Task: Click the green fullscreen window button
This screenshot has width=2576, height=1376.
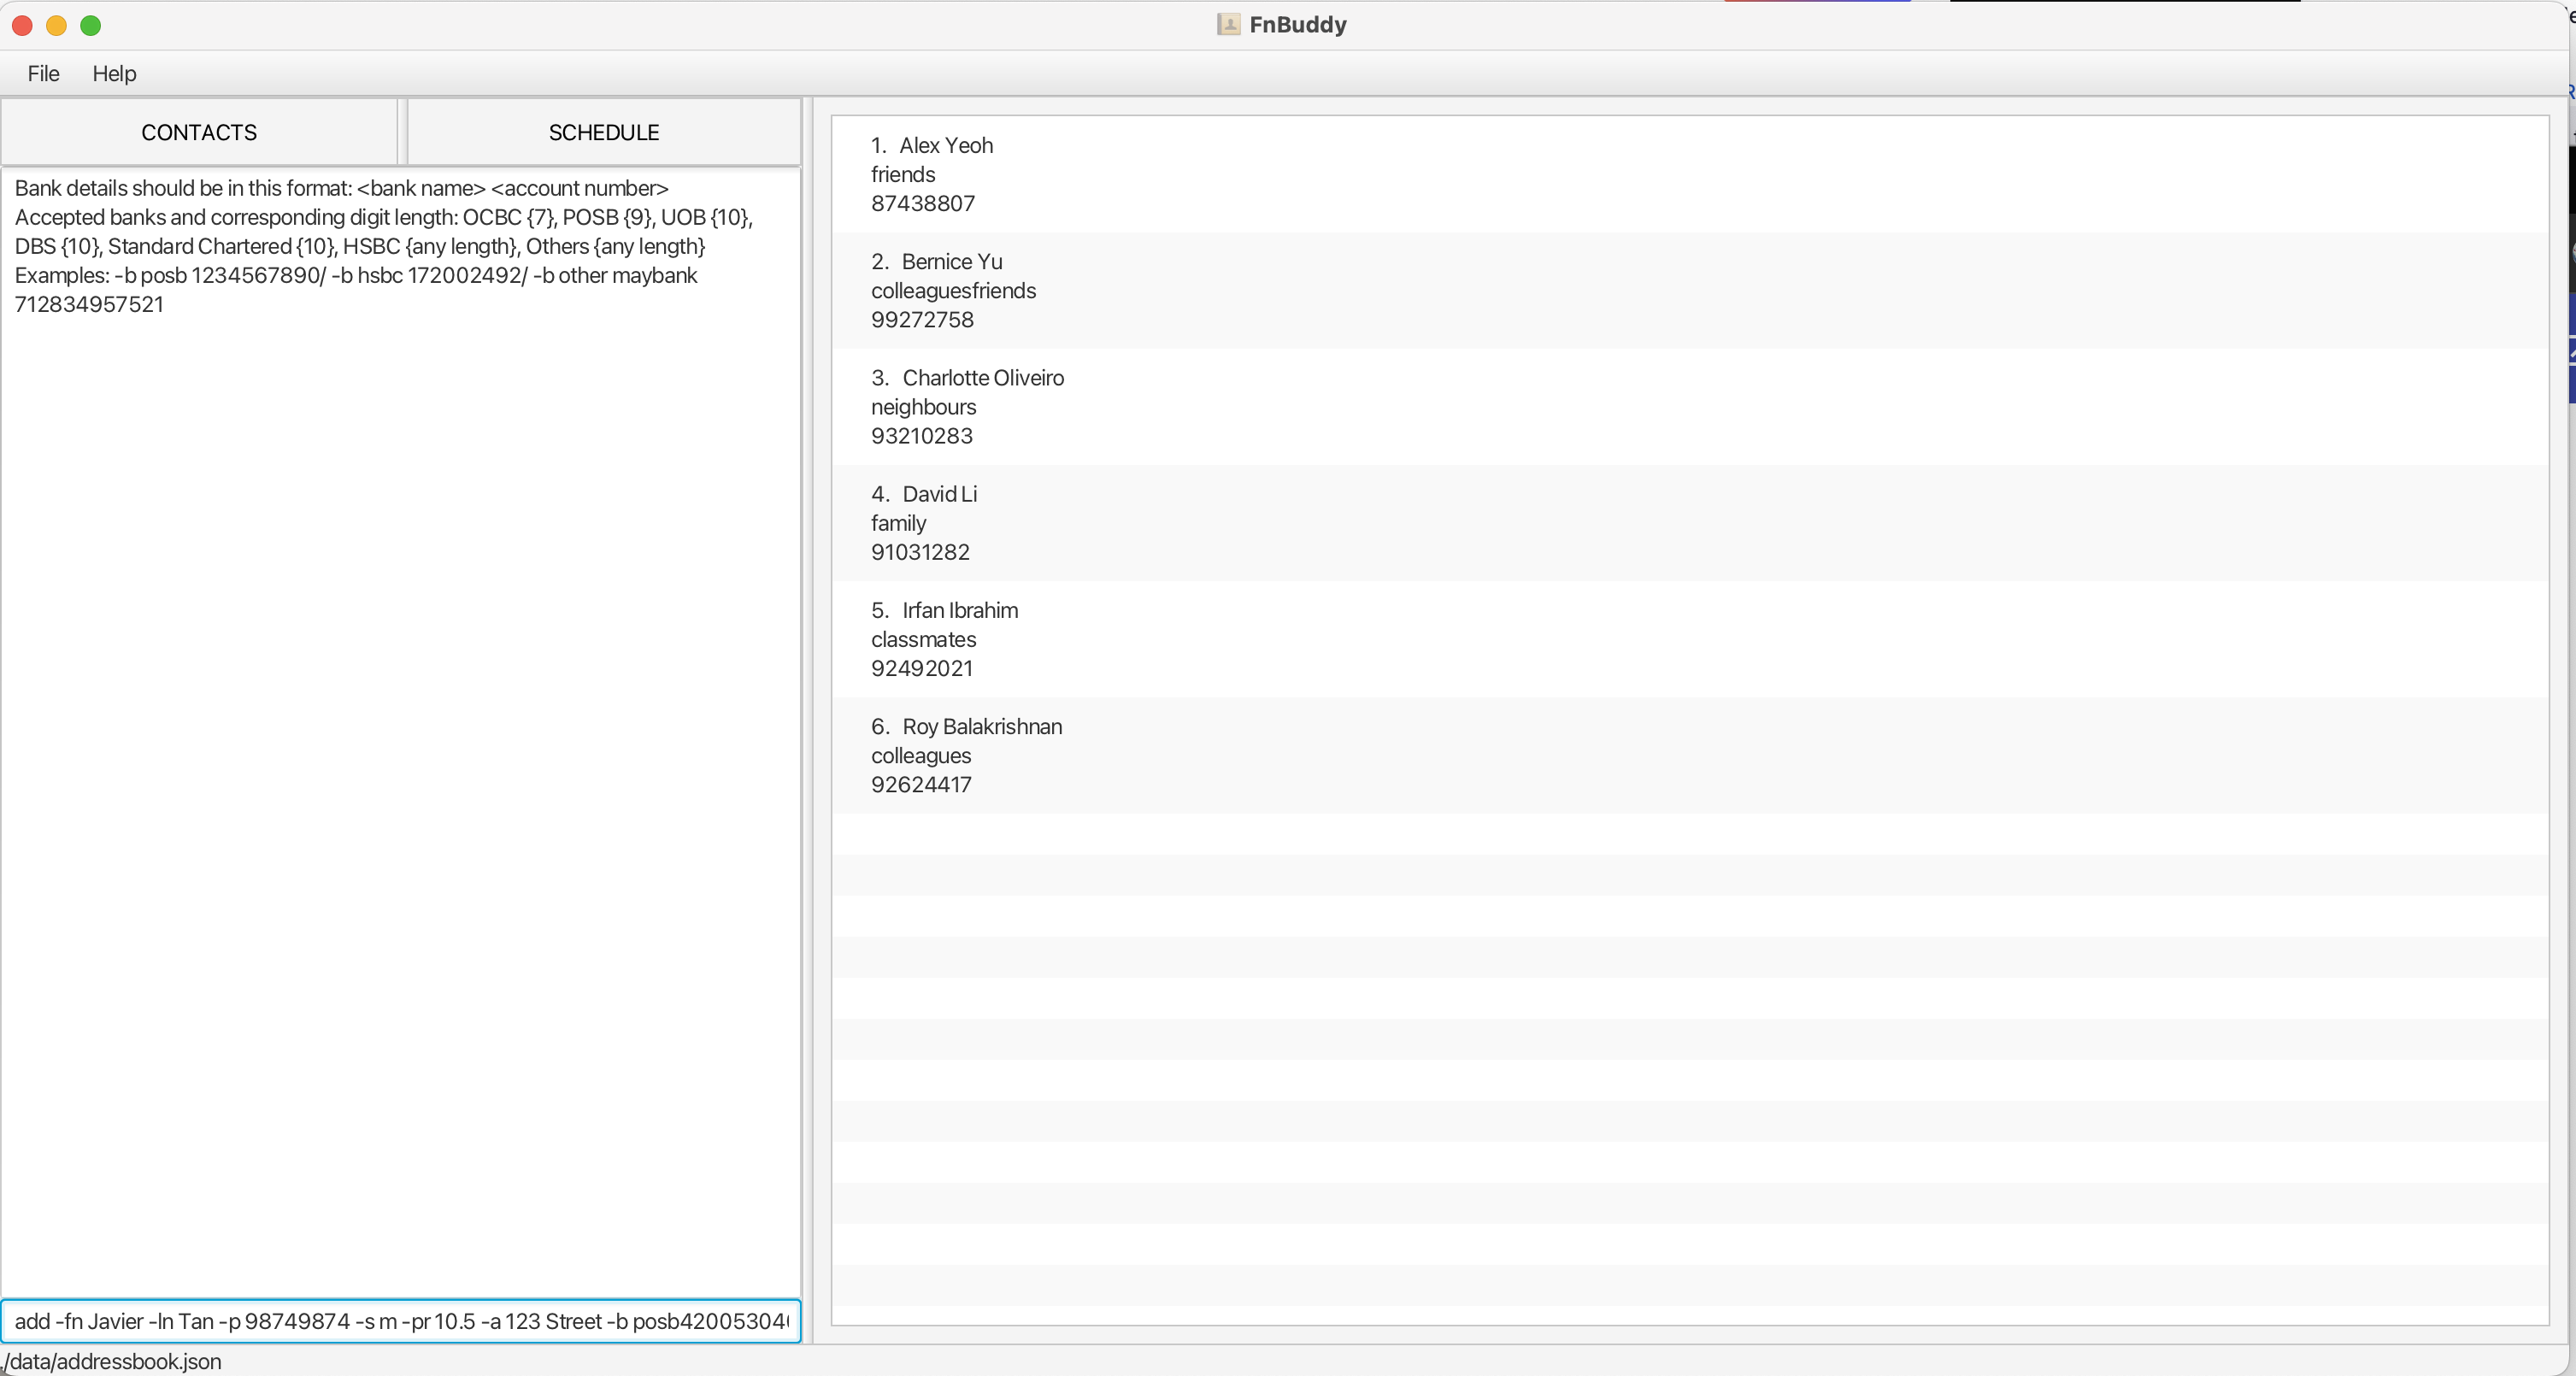Action: [x=90, y=25]
